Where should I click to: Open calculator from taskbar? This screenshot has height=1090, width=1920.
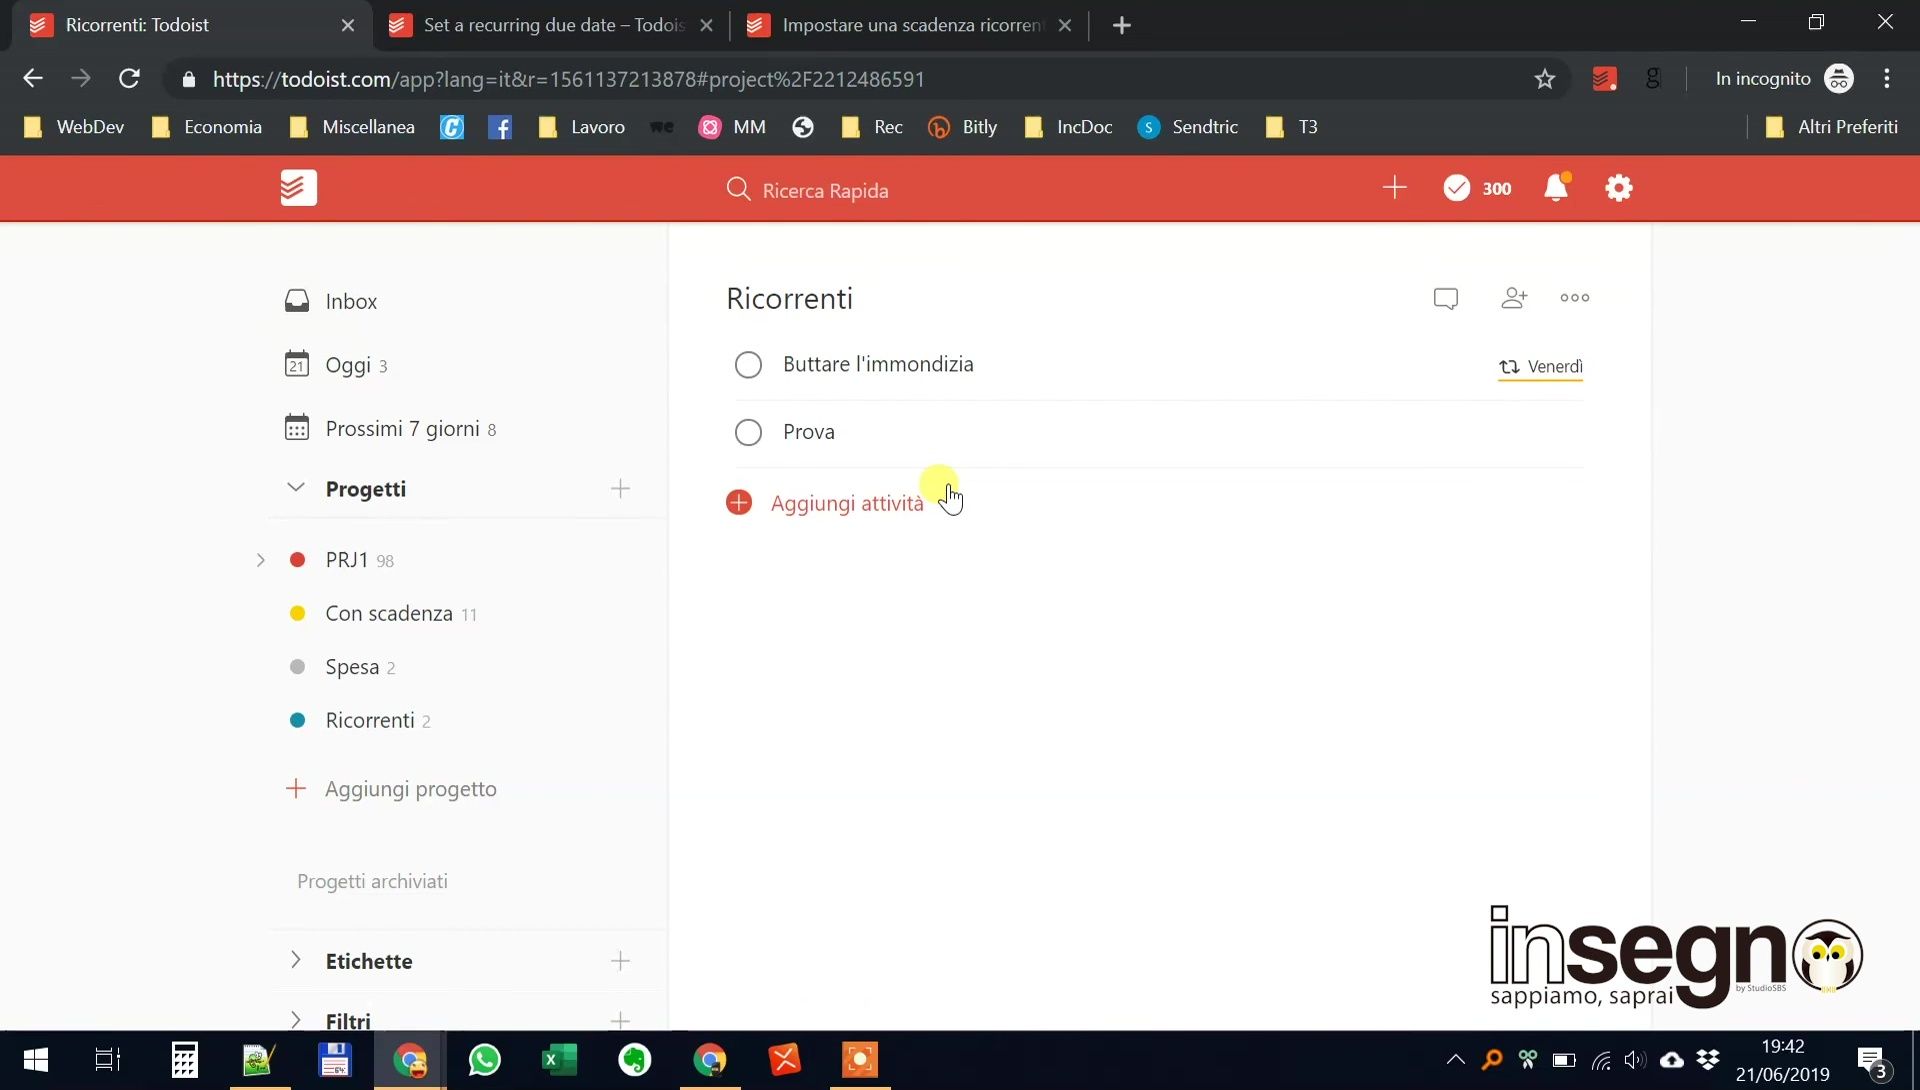coord(185,1060)
